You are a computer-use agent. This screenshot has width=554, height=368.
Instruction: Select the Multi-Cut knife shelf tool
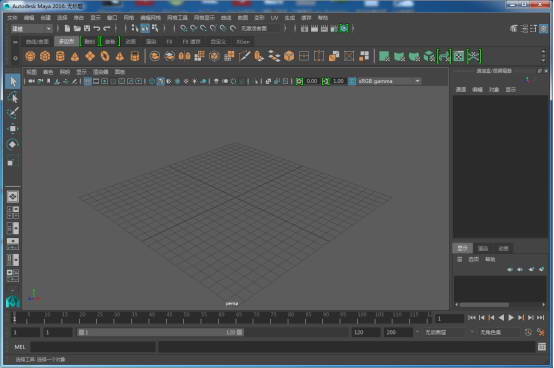[244, 56]
